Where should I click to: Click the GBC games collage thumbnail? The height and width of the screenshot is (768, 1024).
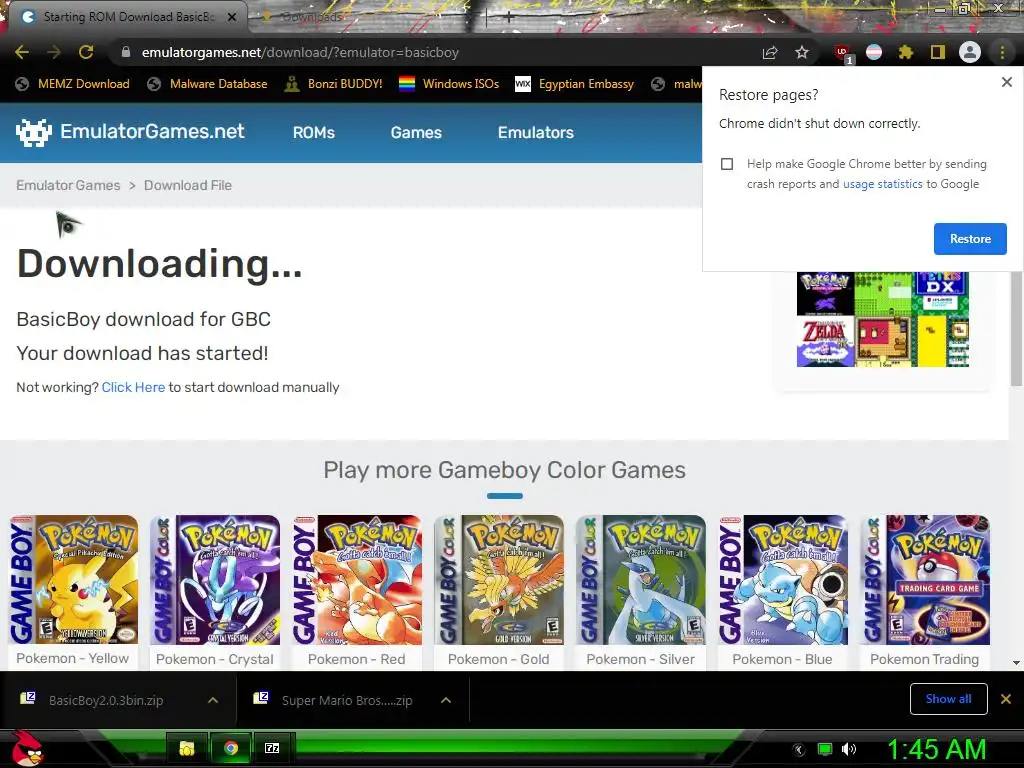click(x=883, y=319)
